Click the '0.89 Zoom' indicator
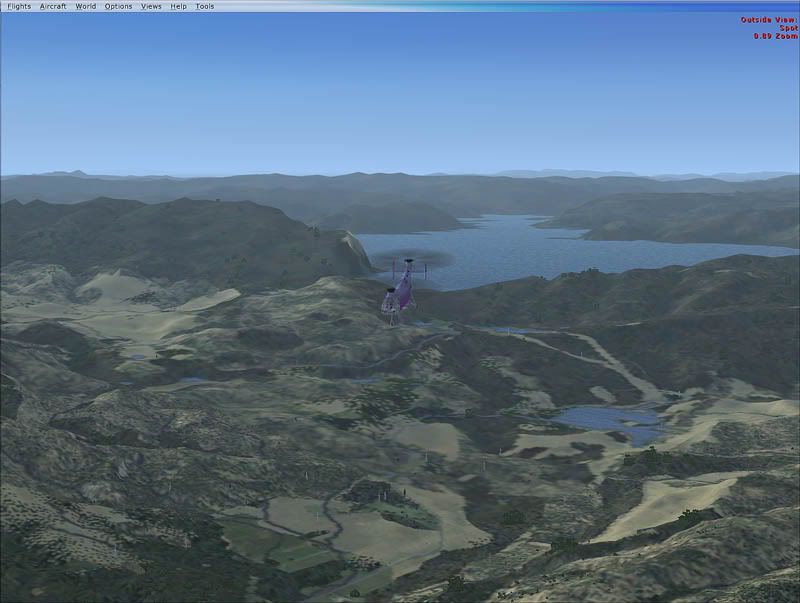 775,36
